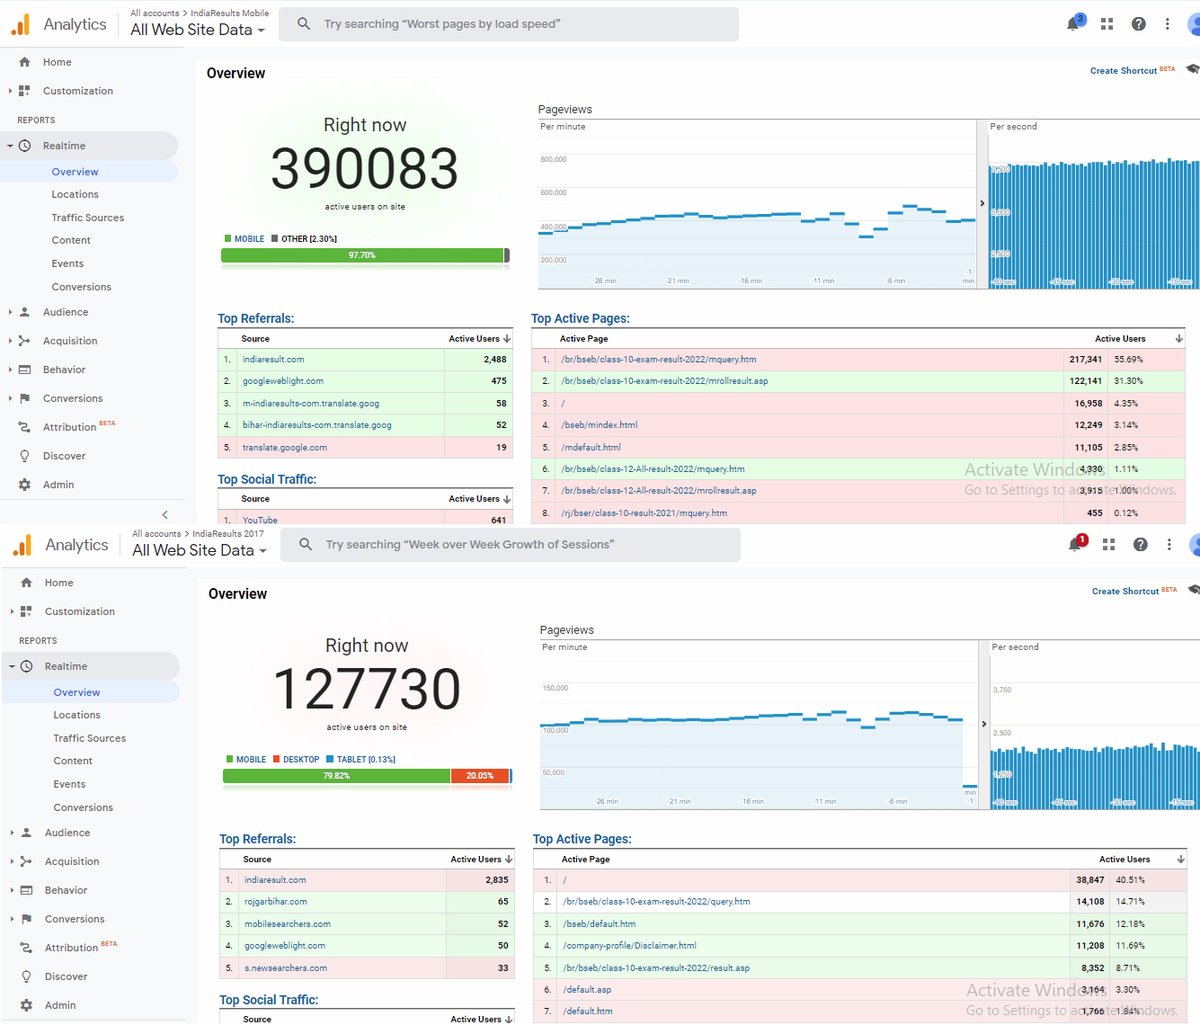Click rojgarbihar.com referral source
Screen dimensions: 1200x1025
276,902
